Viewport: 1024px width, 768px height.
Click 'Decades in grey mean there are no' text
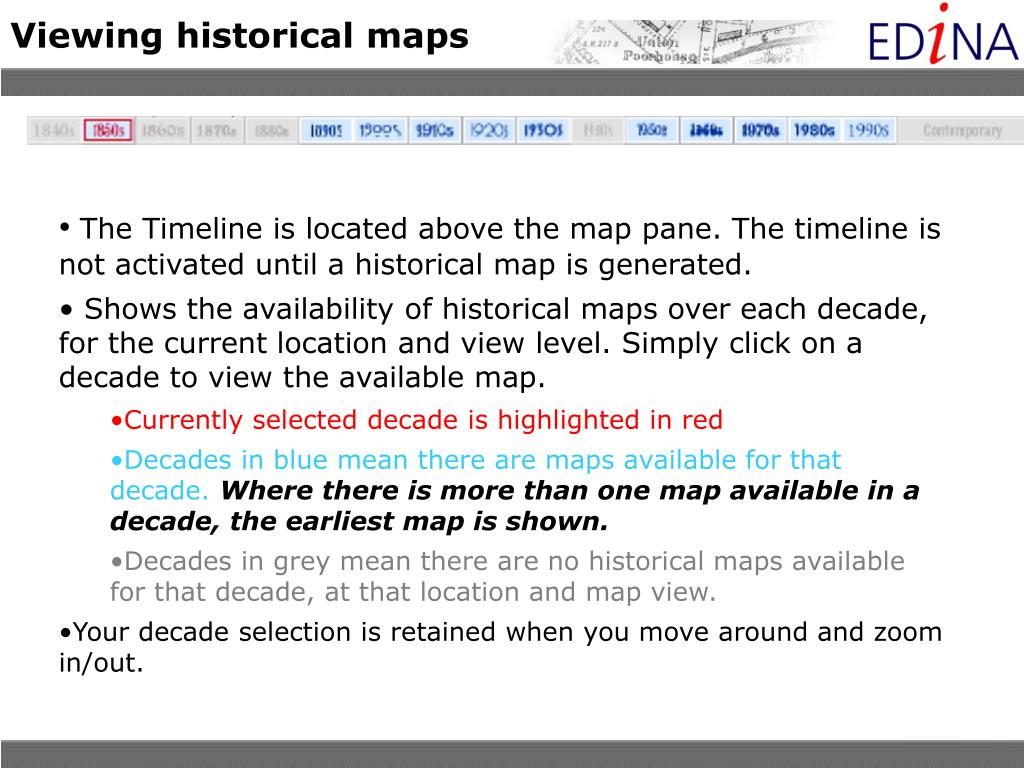pyautogui.click(x=352, y=561)
